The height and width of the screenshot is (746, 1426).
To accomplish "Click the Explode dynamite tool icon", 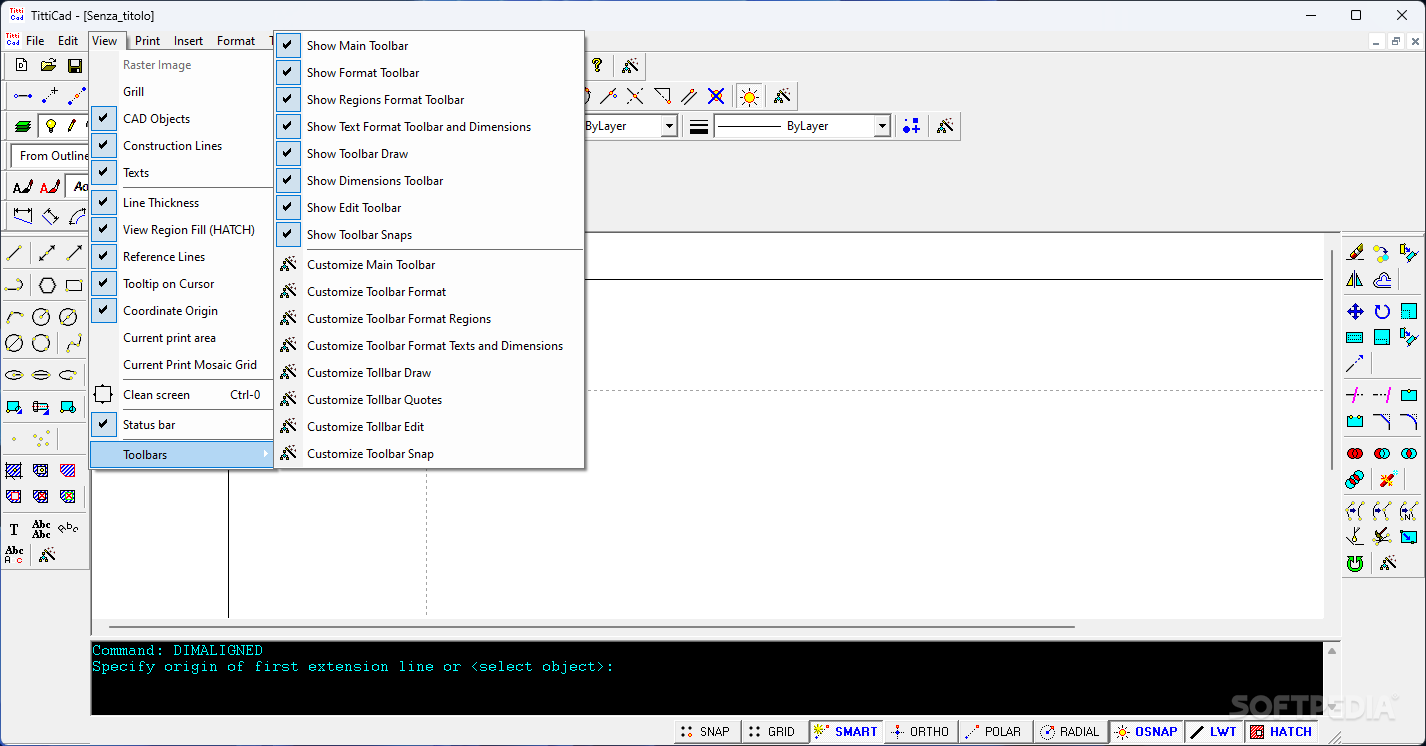I will tap(1387, 480).
